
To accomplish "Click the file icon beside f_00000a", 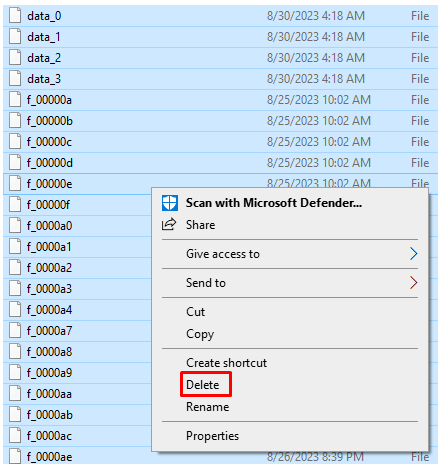I will coord(15,100).
